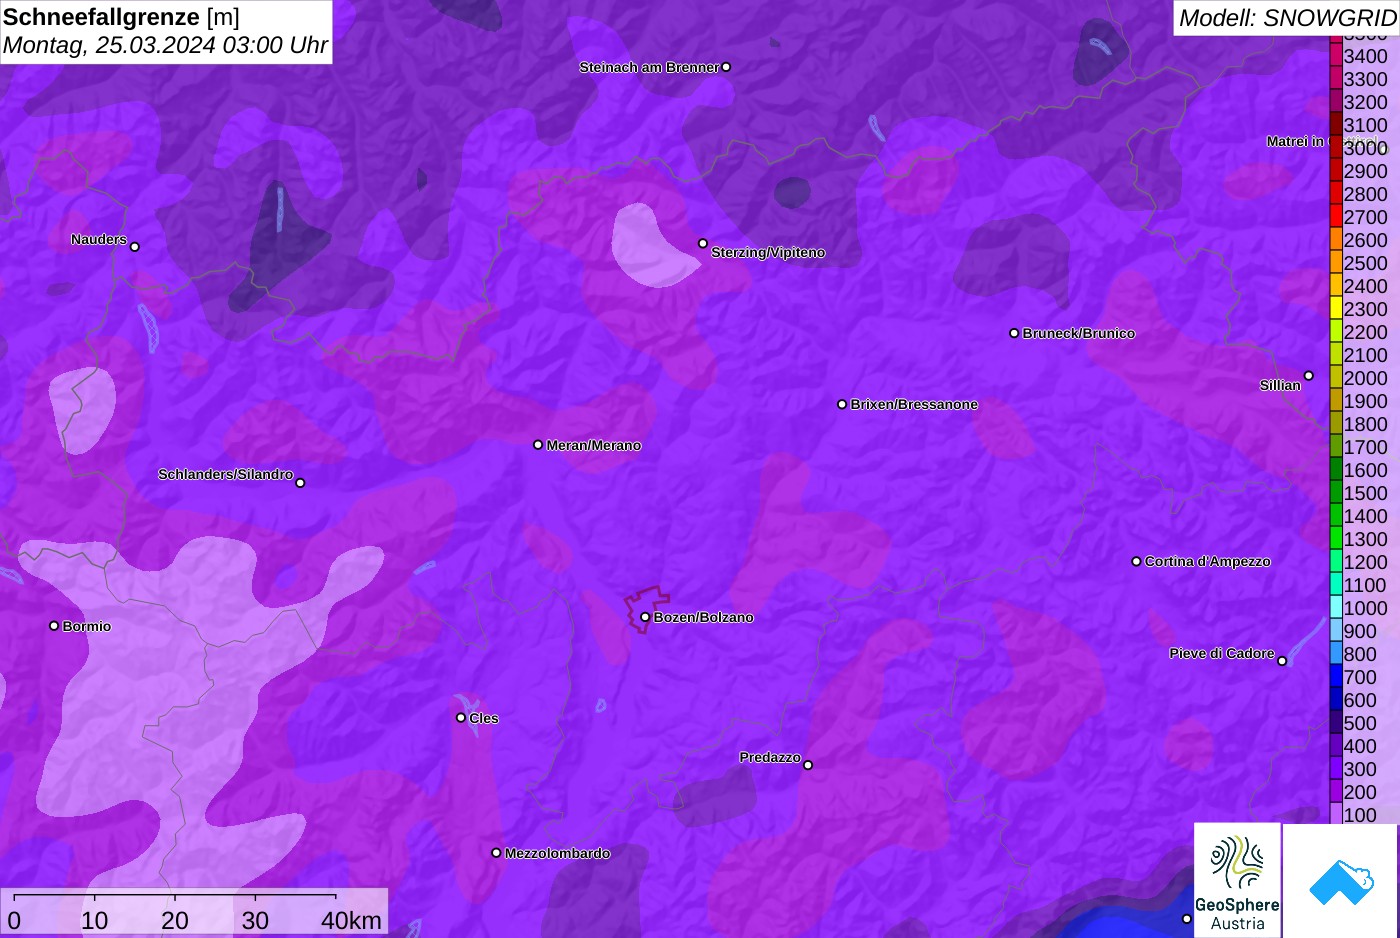Click the 2000 legend value
This screenshot has width=1400, height=938.
point(1365,378)
